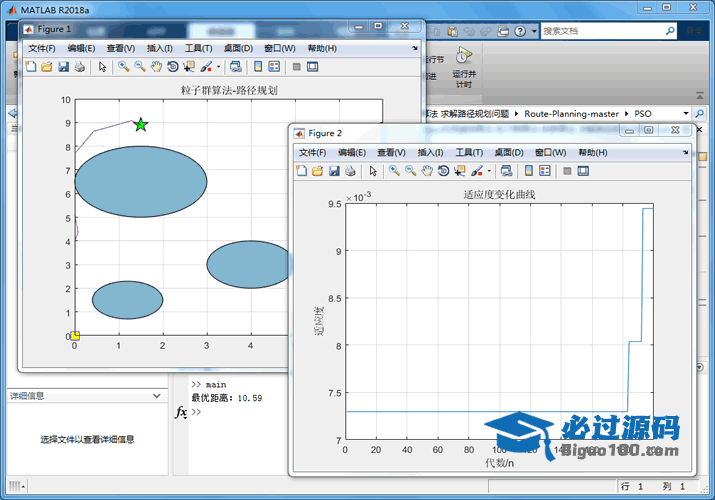The width and height of the screenshot is (715, 500).
Task: Select the Pan hand tool in Figure 1
Action: click(x=157, y=67)
